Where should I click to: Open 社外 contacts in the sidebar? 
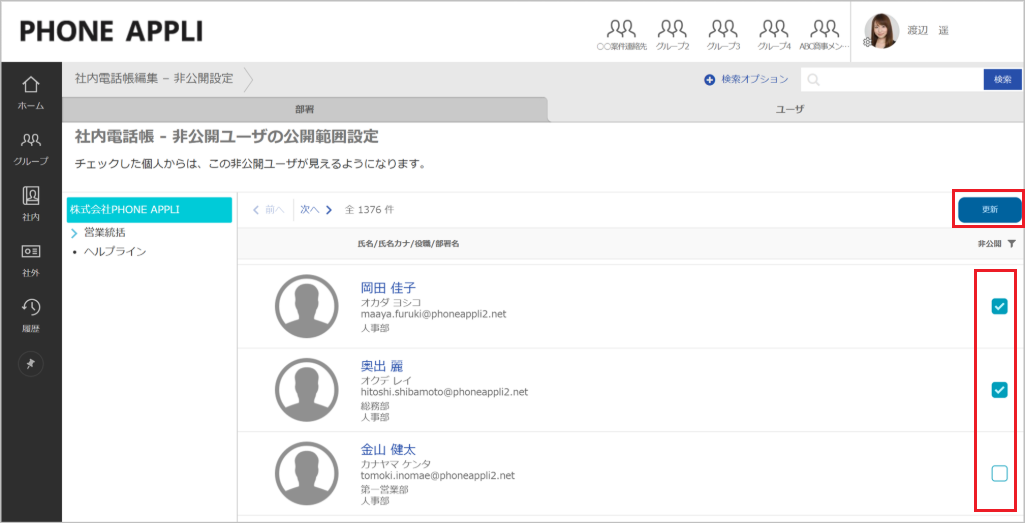coord(30,258)
